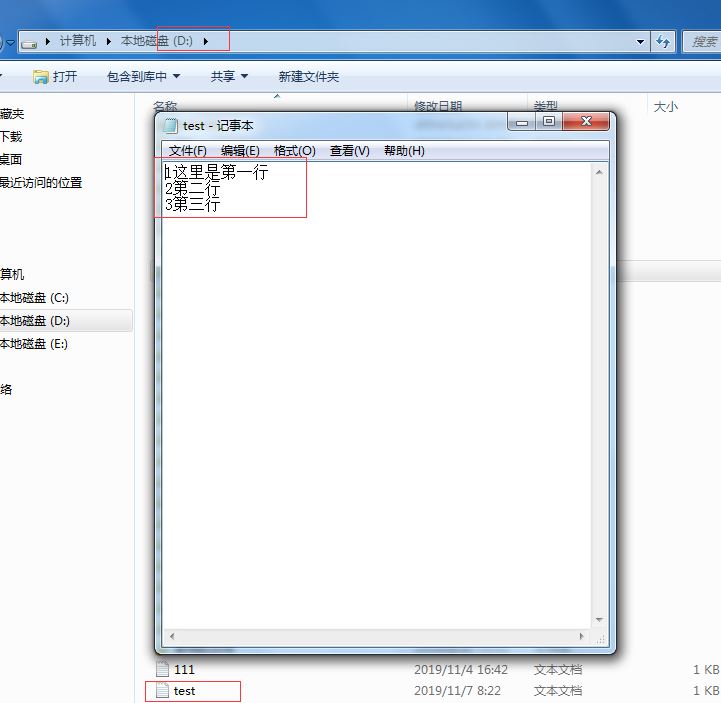Click 计算机 in the address bar

[x=78, y=41]
